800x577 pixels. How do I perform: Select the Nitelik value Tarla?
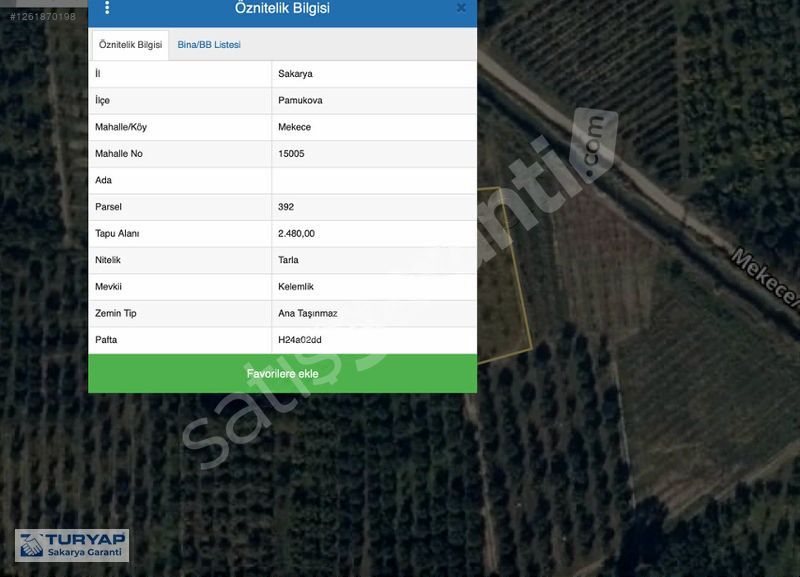pyautogui.click(x=288, y=260)
